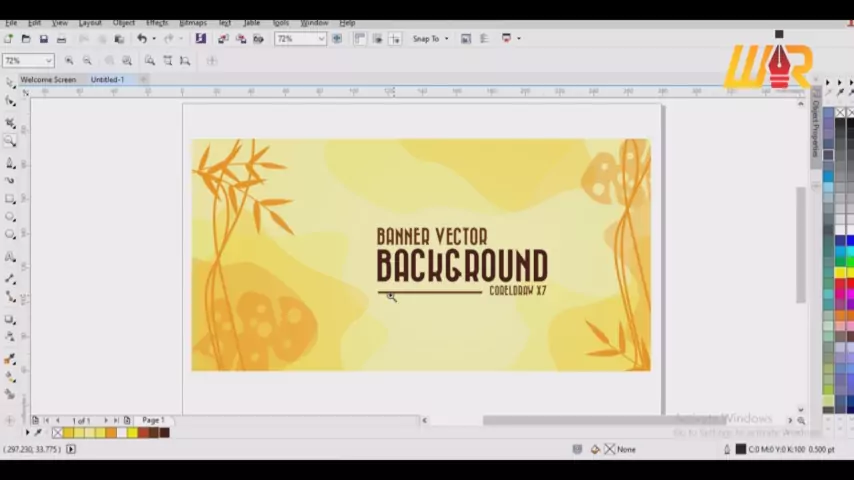Select the Shape tool in the toolbox
The width and height of the screenshot is (854, 480).
tap(10, 102)
